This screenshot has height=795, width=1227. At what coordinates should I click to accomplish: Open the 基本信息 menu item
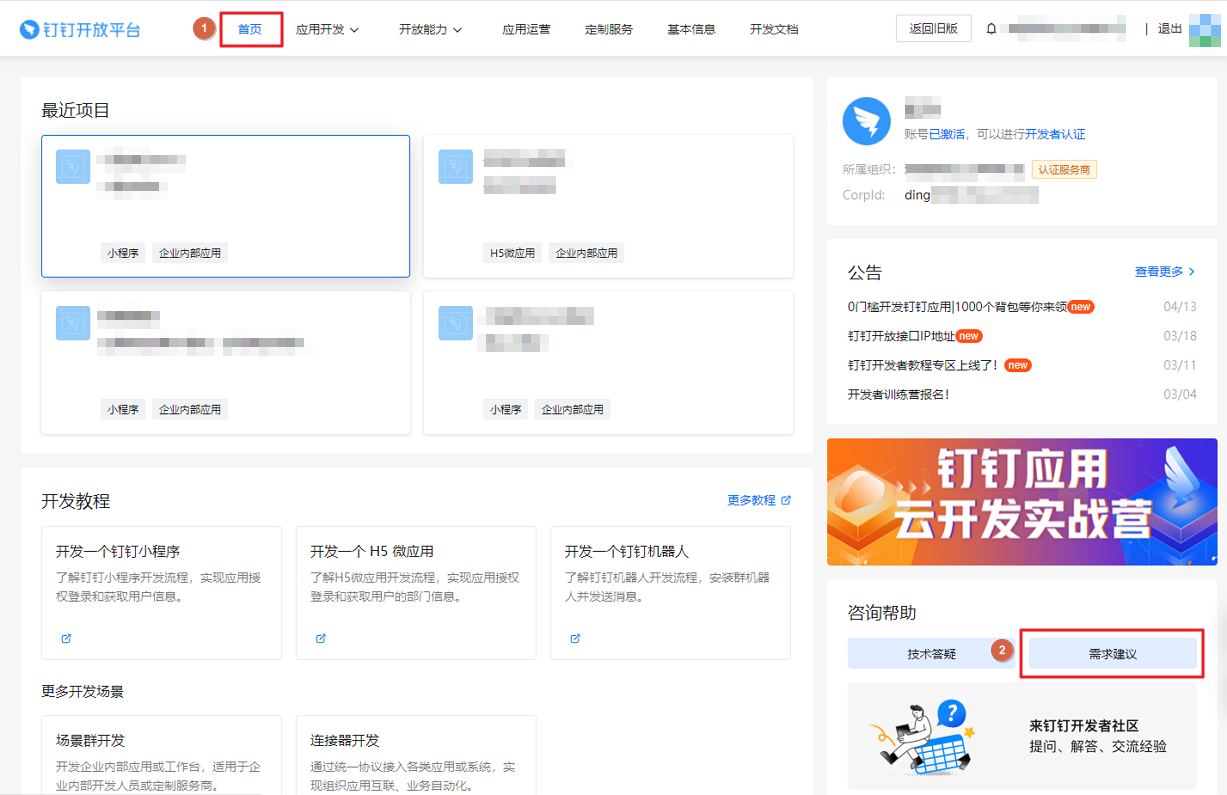691,29
